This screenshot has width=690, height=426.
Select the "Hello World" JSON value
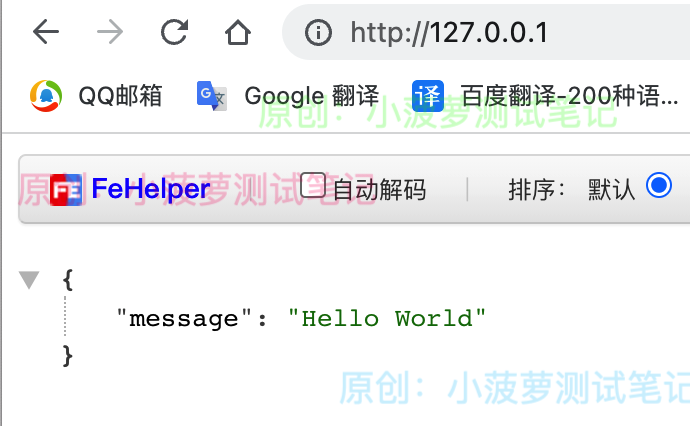coord(387,318)
